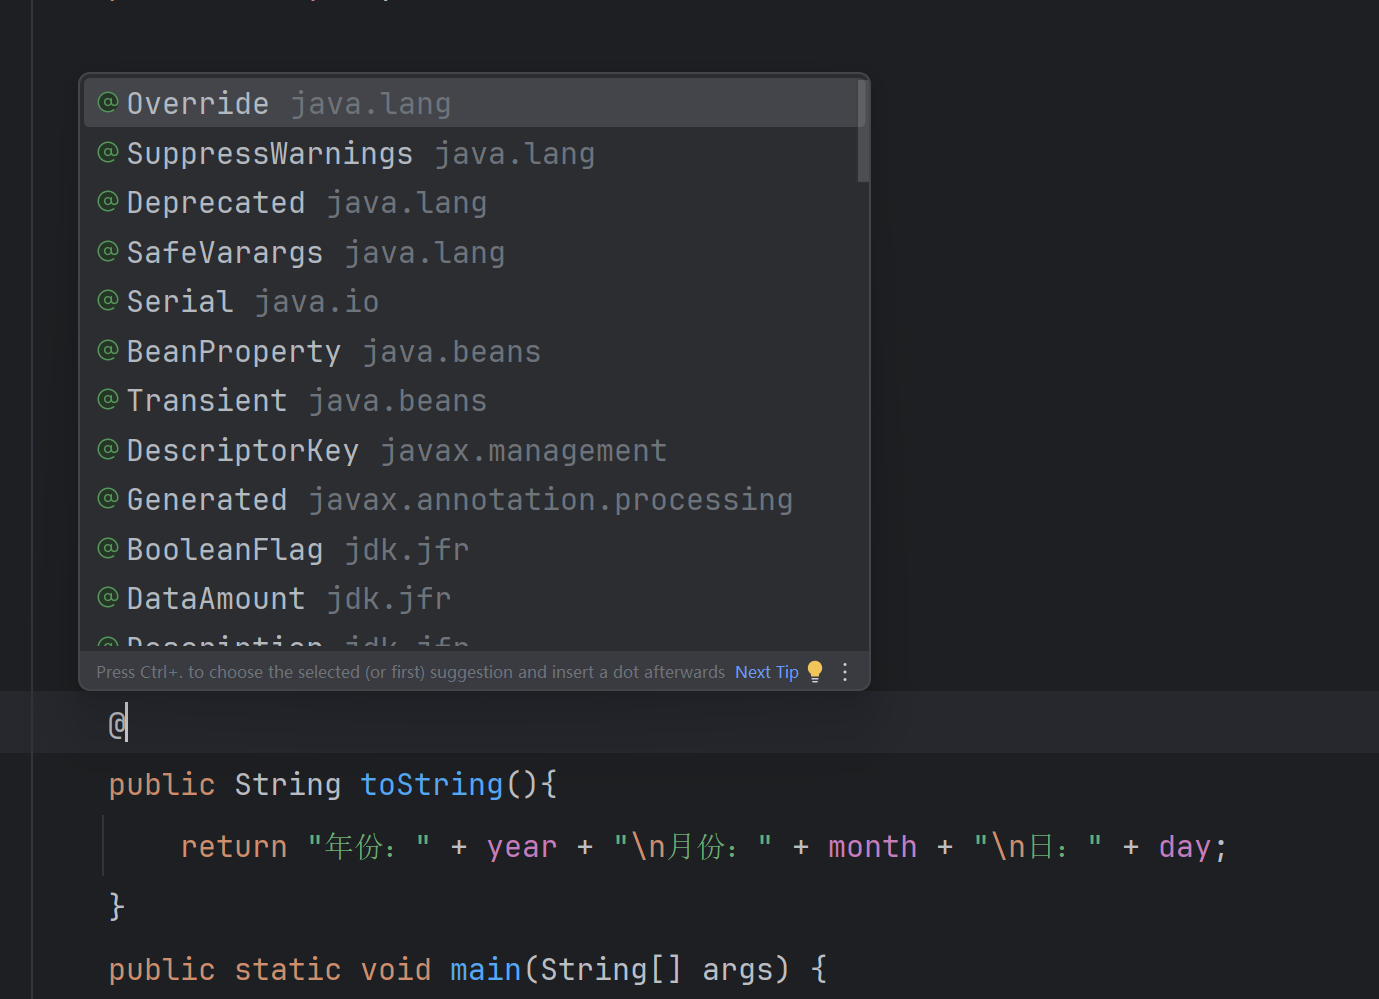Click the closing brace of toString method

[x=117, y=906]
